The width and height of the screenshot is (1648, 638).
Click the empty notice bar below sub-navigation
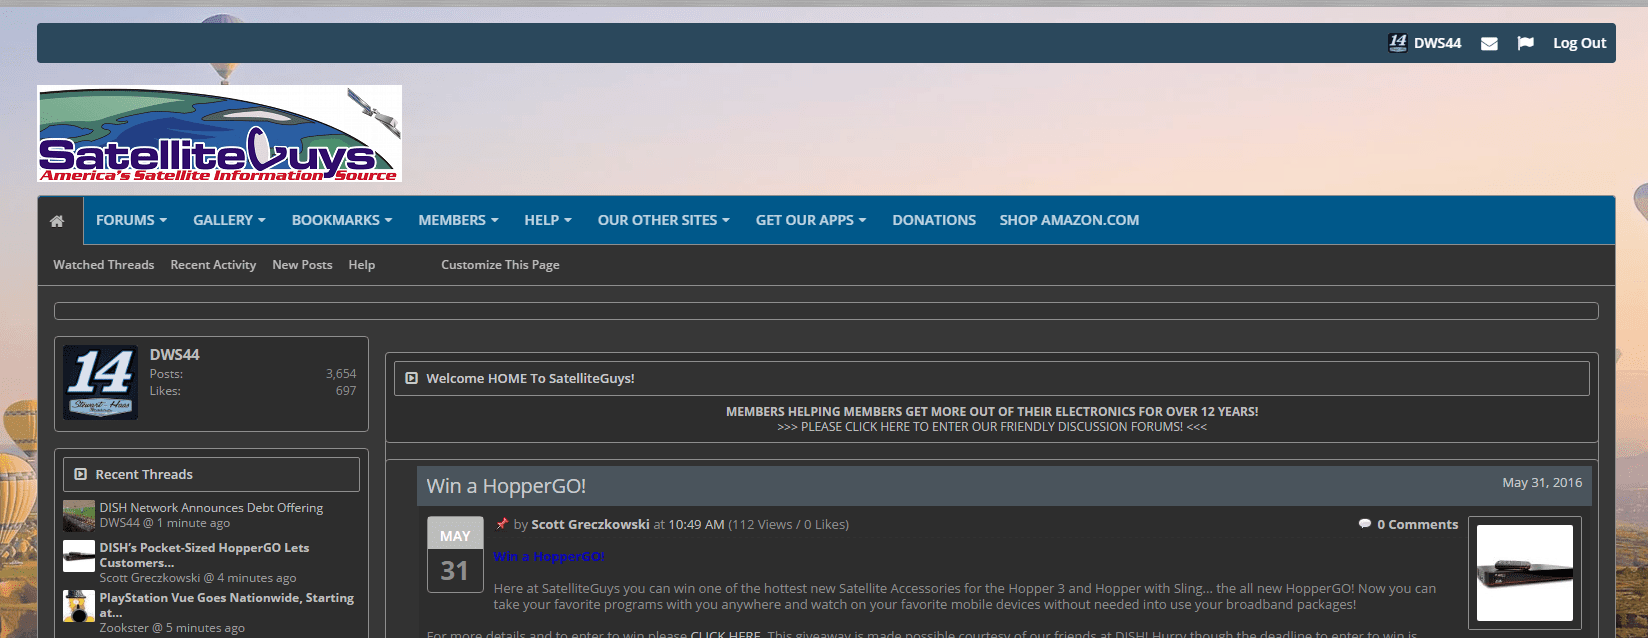click(x=826, y=311)
